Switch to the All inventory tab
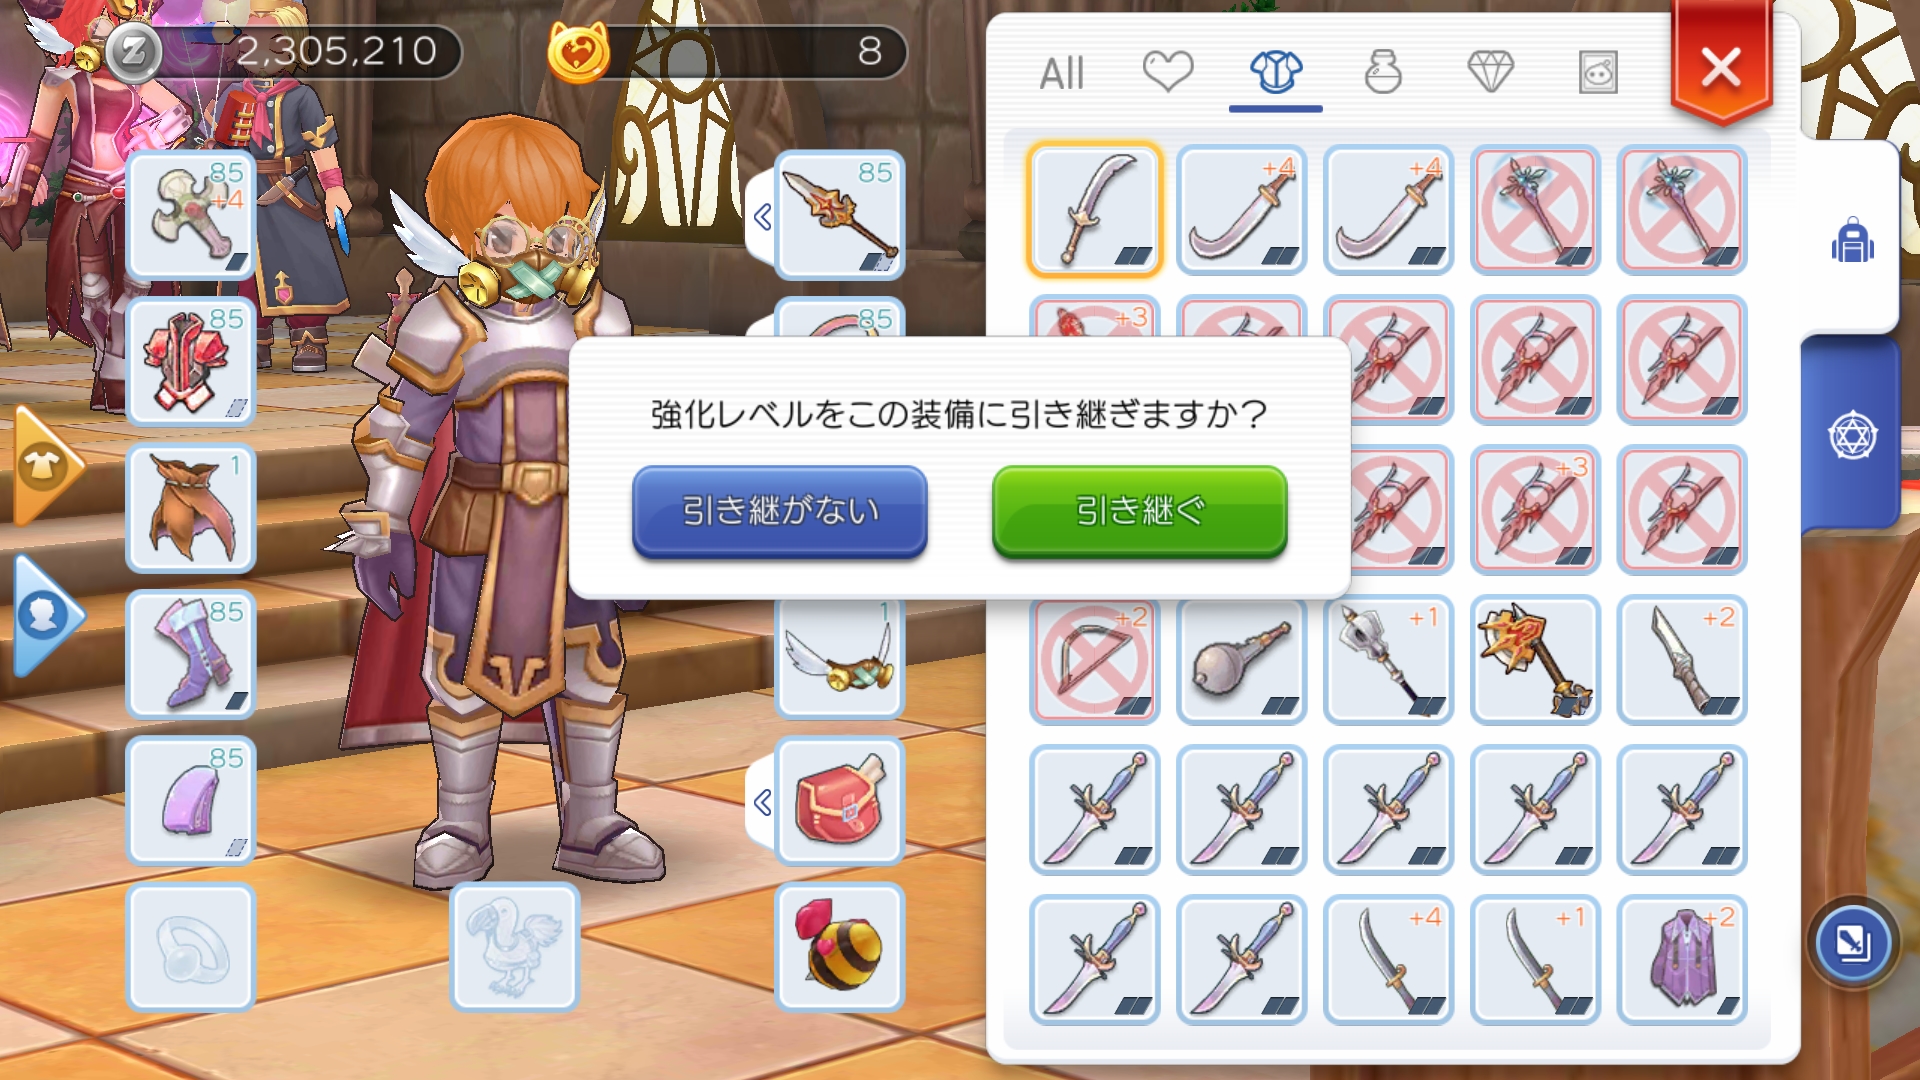The image size is (1920, 1080). (1061, 73)
